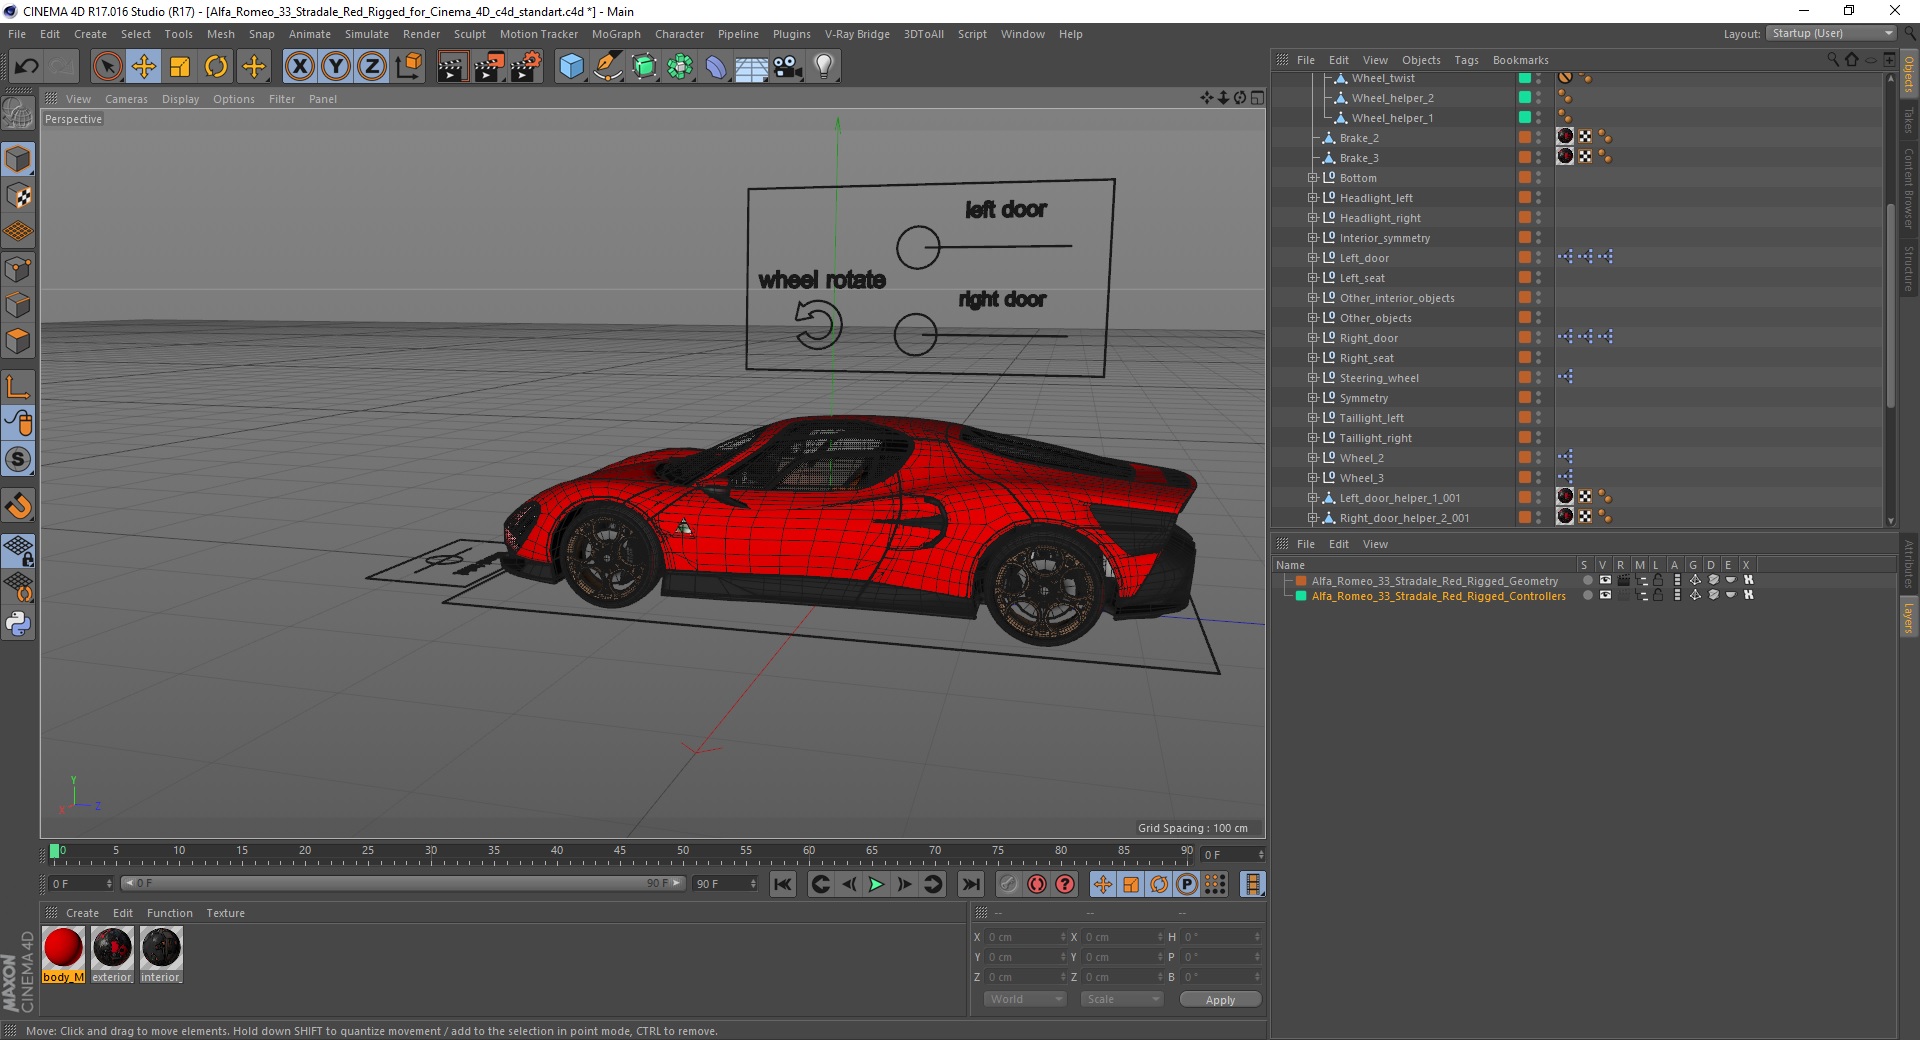This screenshot has height=1040, width=1920.
Task: Open the Objects side tab
Action: pyautogui.click(x=1909, y=75)
